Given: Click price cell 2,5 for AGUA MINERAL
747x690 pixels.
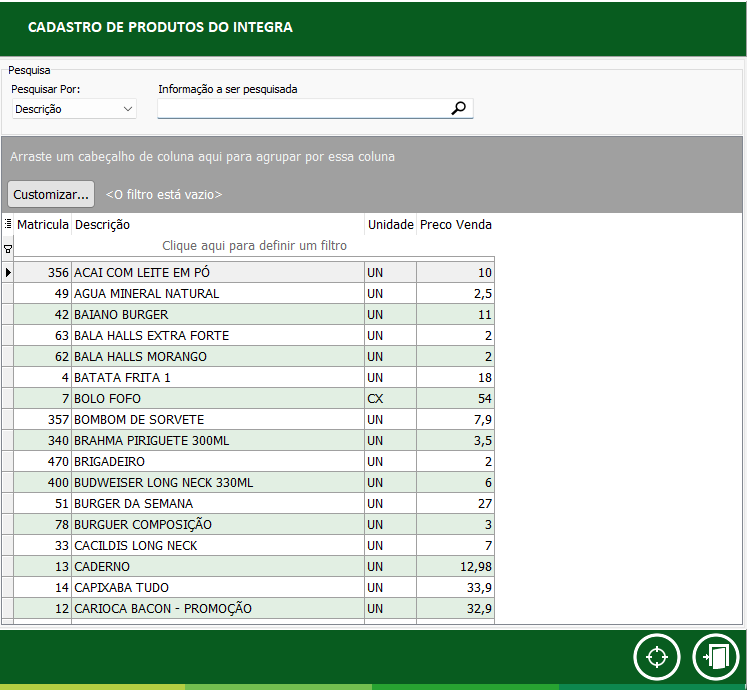Looking at the screenshot, I should (x=455, y=294).
